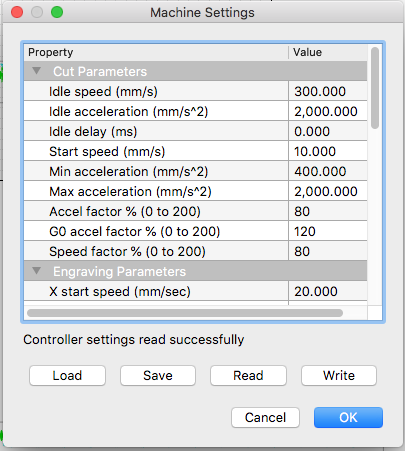Click the Property column header
Image resolution: width=405 pixels, height=451 pixels.
point(156,52)
